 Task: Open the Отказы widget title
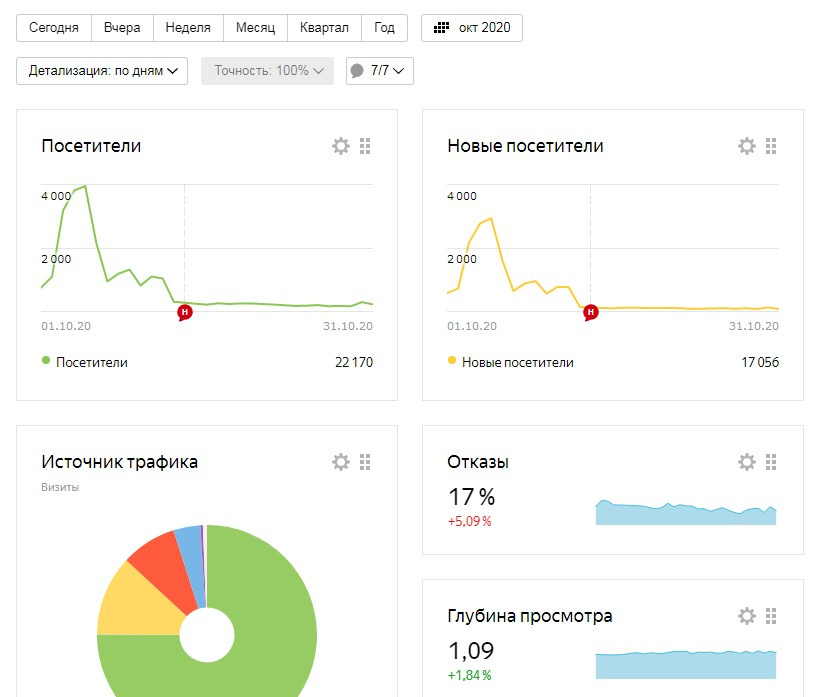pos(478,462)
